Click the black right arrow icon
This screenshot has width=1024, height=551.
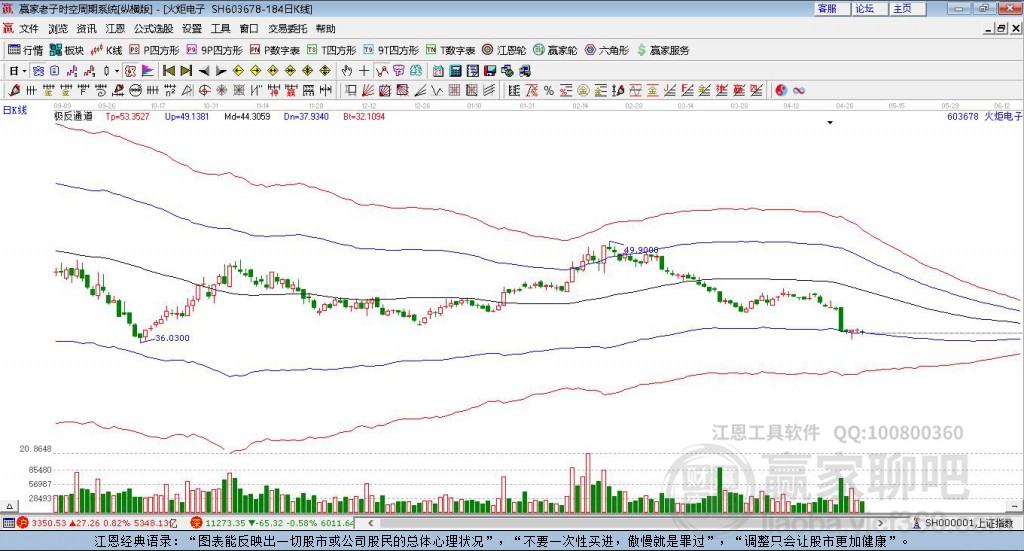[221, 71]
